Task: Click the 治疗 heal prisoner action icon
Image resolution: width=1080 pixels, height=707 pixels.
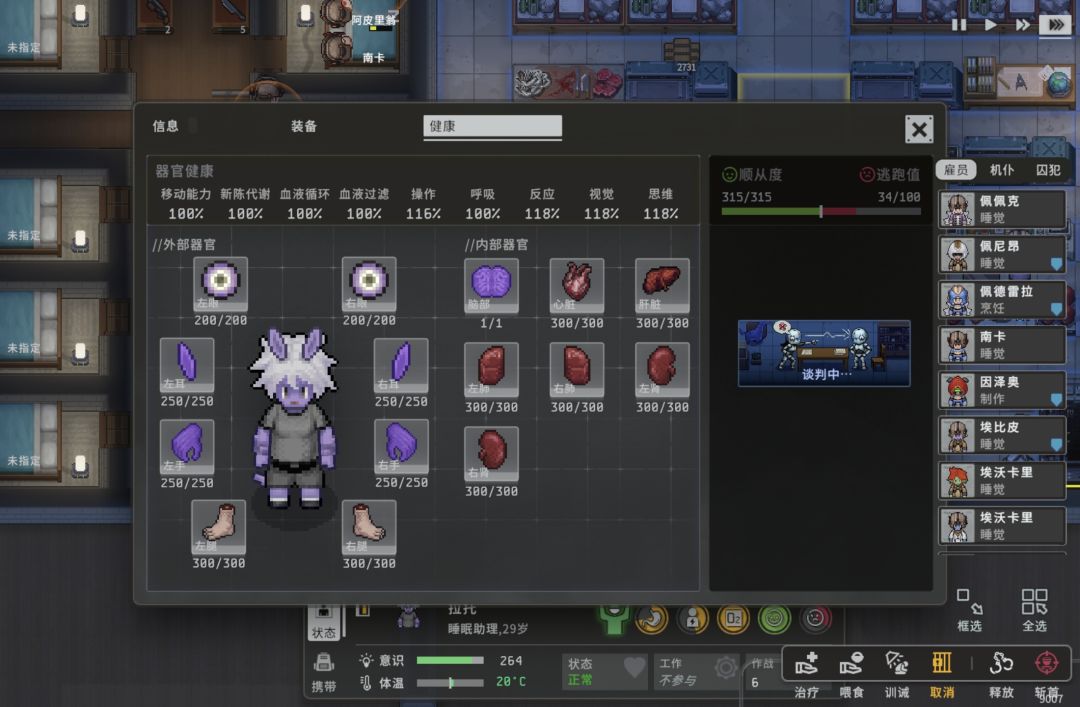Action: pyautogui.click(x=807, y=664)
